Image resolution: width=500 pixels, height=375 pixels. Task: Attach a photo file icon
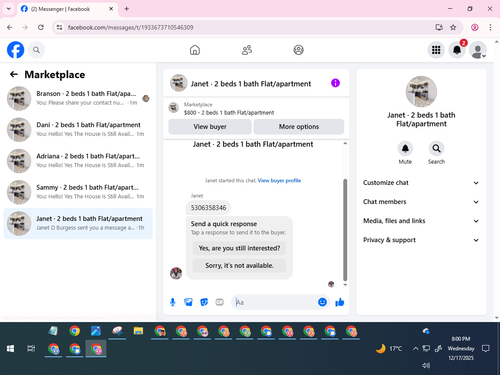pos(188,302)
